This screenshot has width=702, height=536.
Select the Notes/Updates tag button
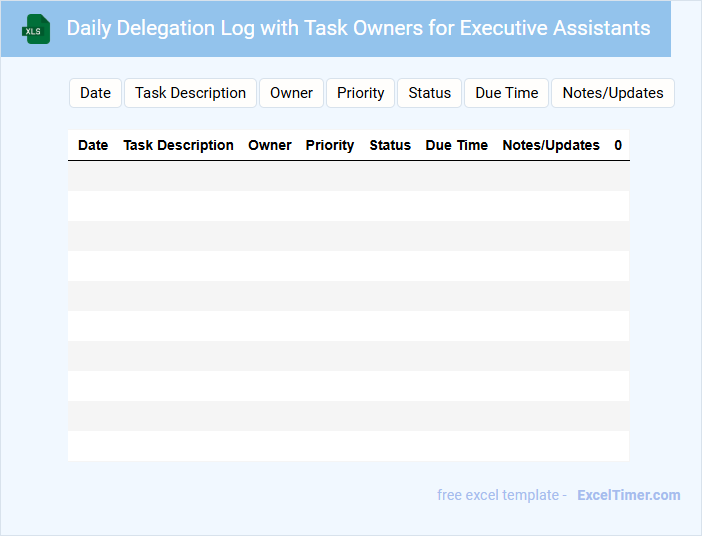(612, 93)
